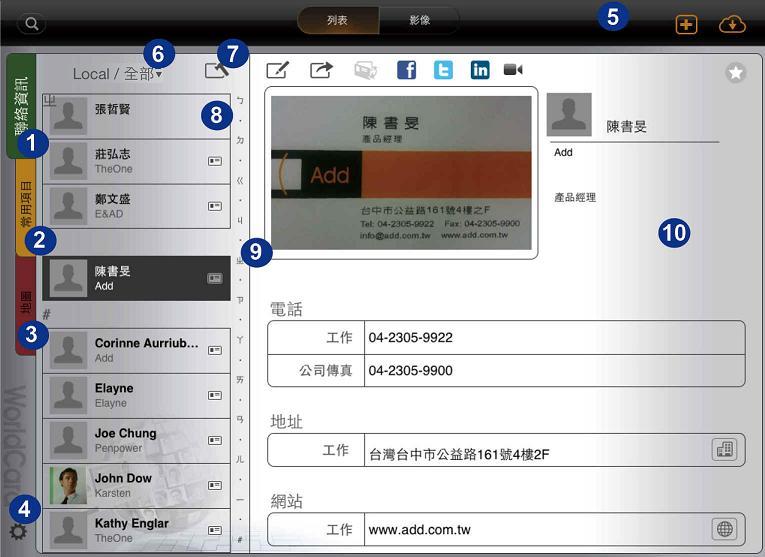765x557 pixels.
Task: Click the share/export arrow icon in detail toolbar
Action: coord(321,70)
